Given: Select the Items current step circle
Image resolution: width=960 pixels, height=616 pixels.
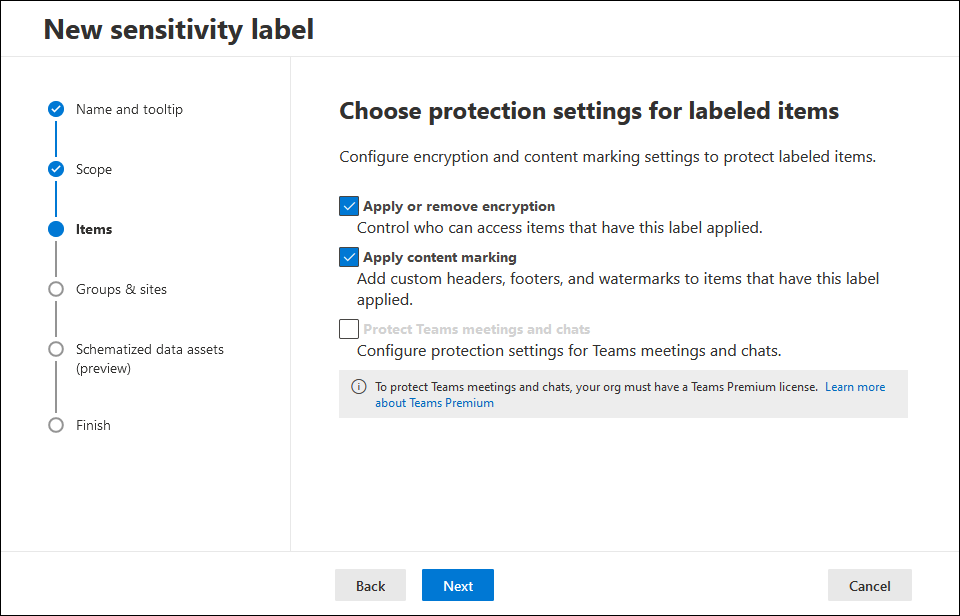Looking at the screenshot, I should (56, 229).
